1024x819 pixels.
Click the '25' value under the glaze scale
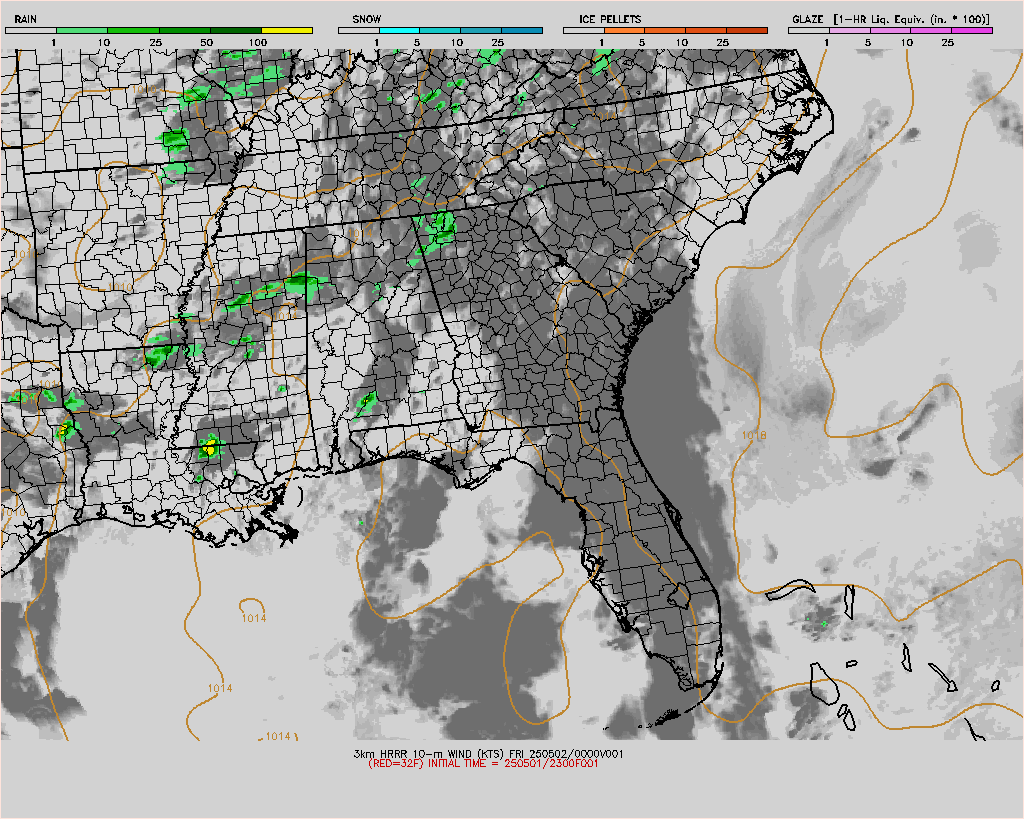click(x=948, y=42)
